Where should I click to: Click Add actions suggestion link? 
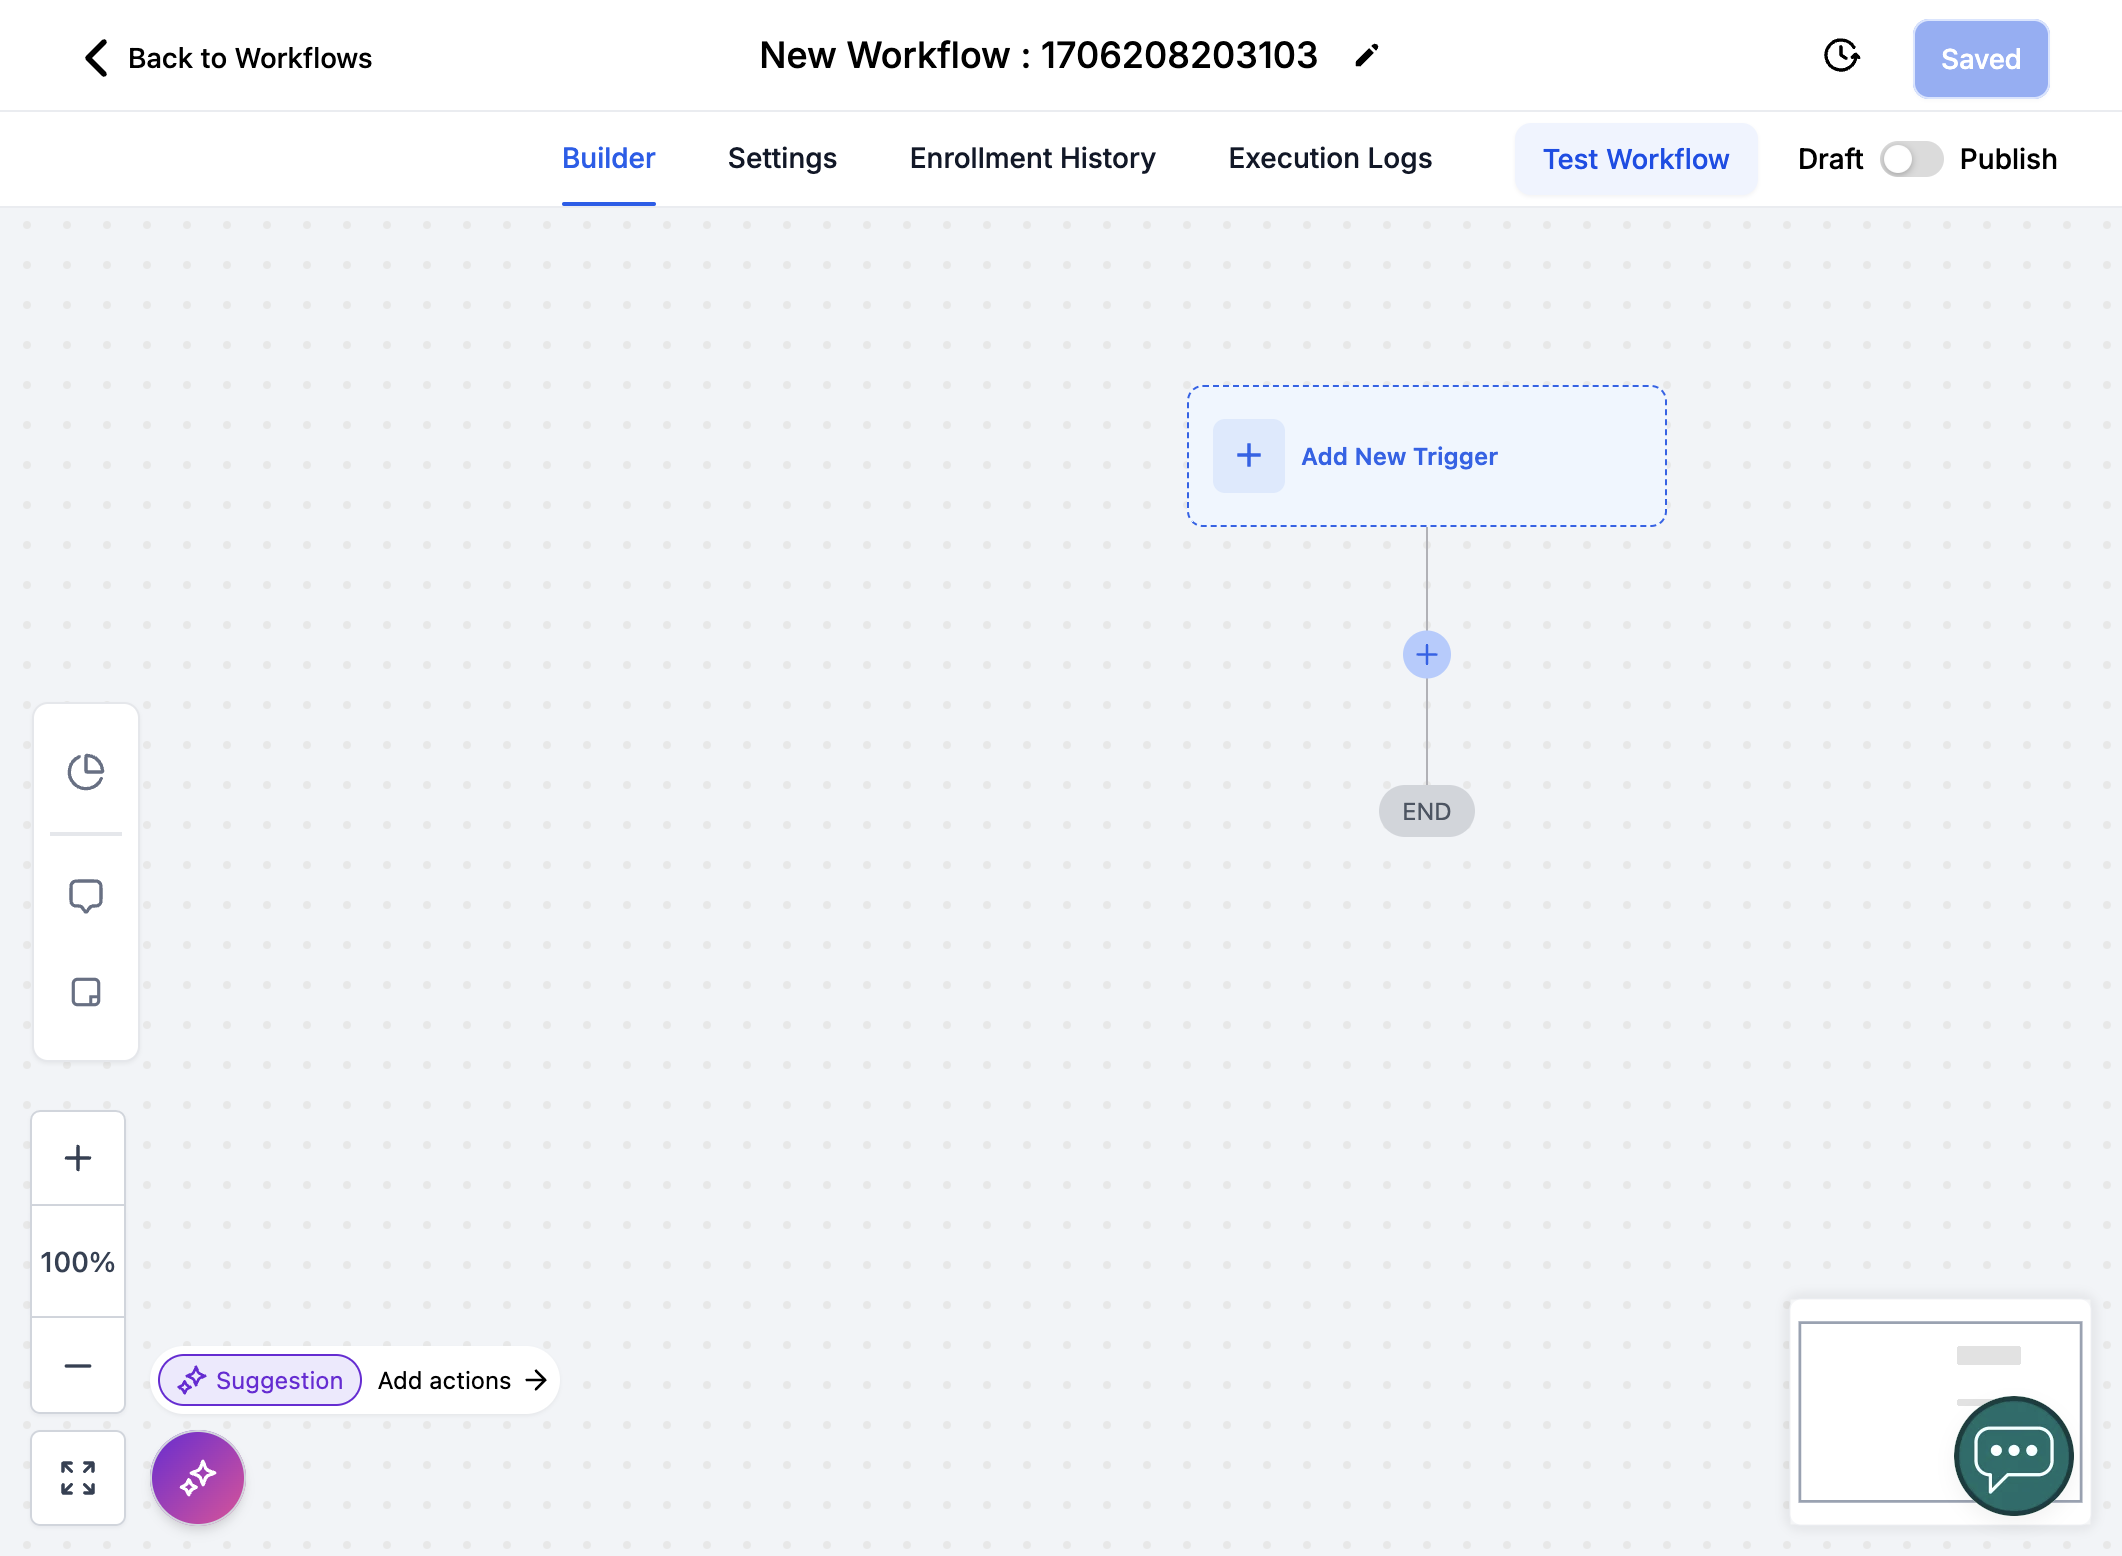pyautogui.click(x=462, y=1380)
